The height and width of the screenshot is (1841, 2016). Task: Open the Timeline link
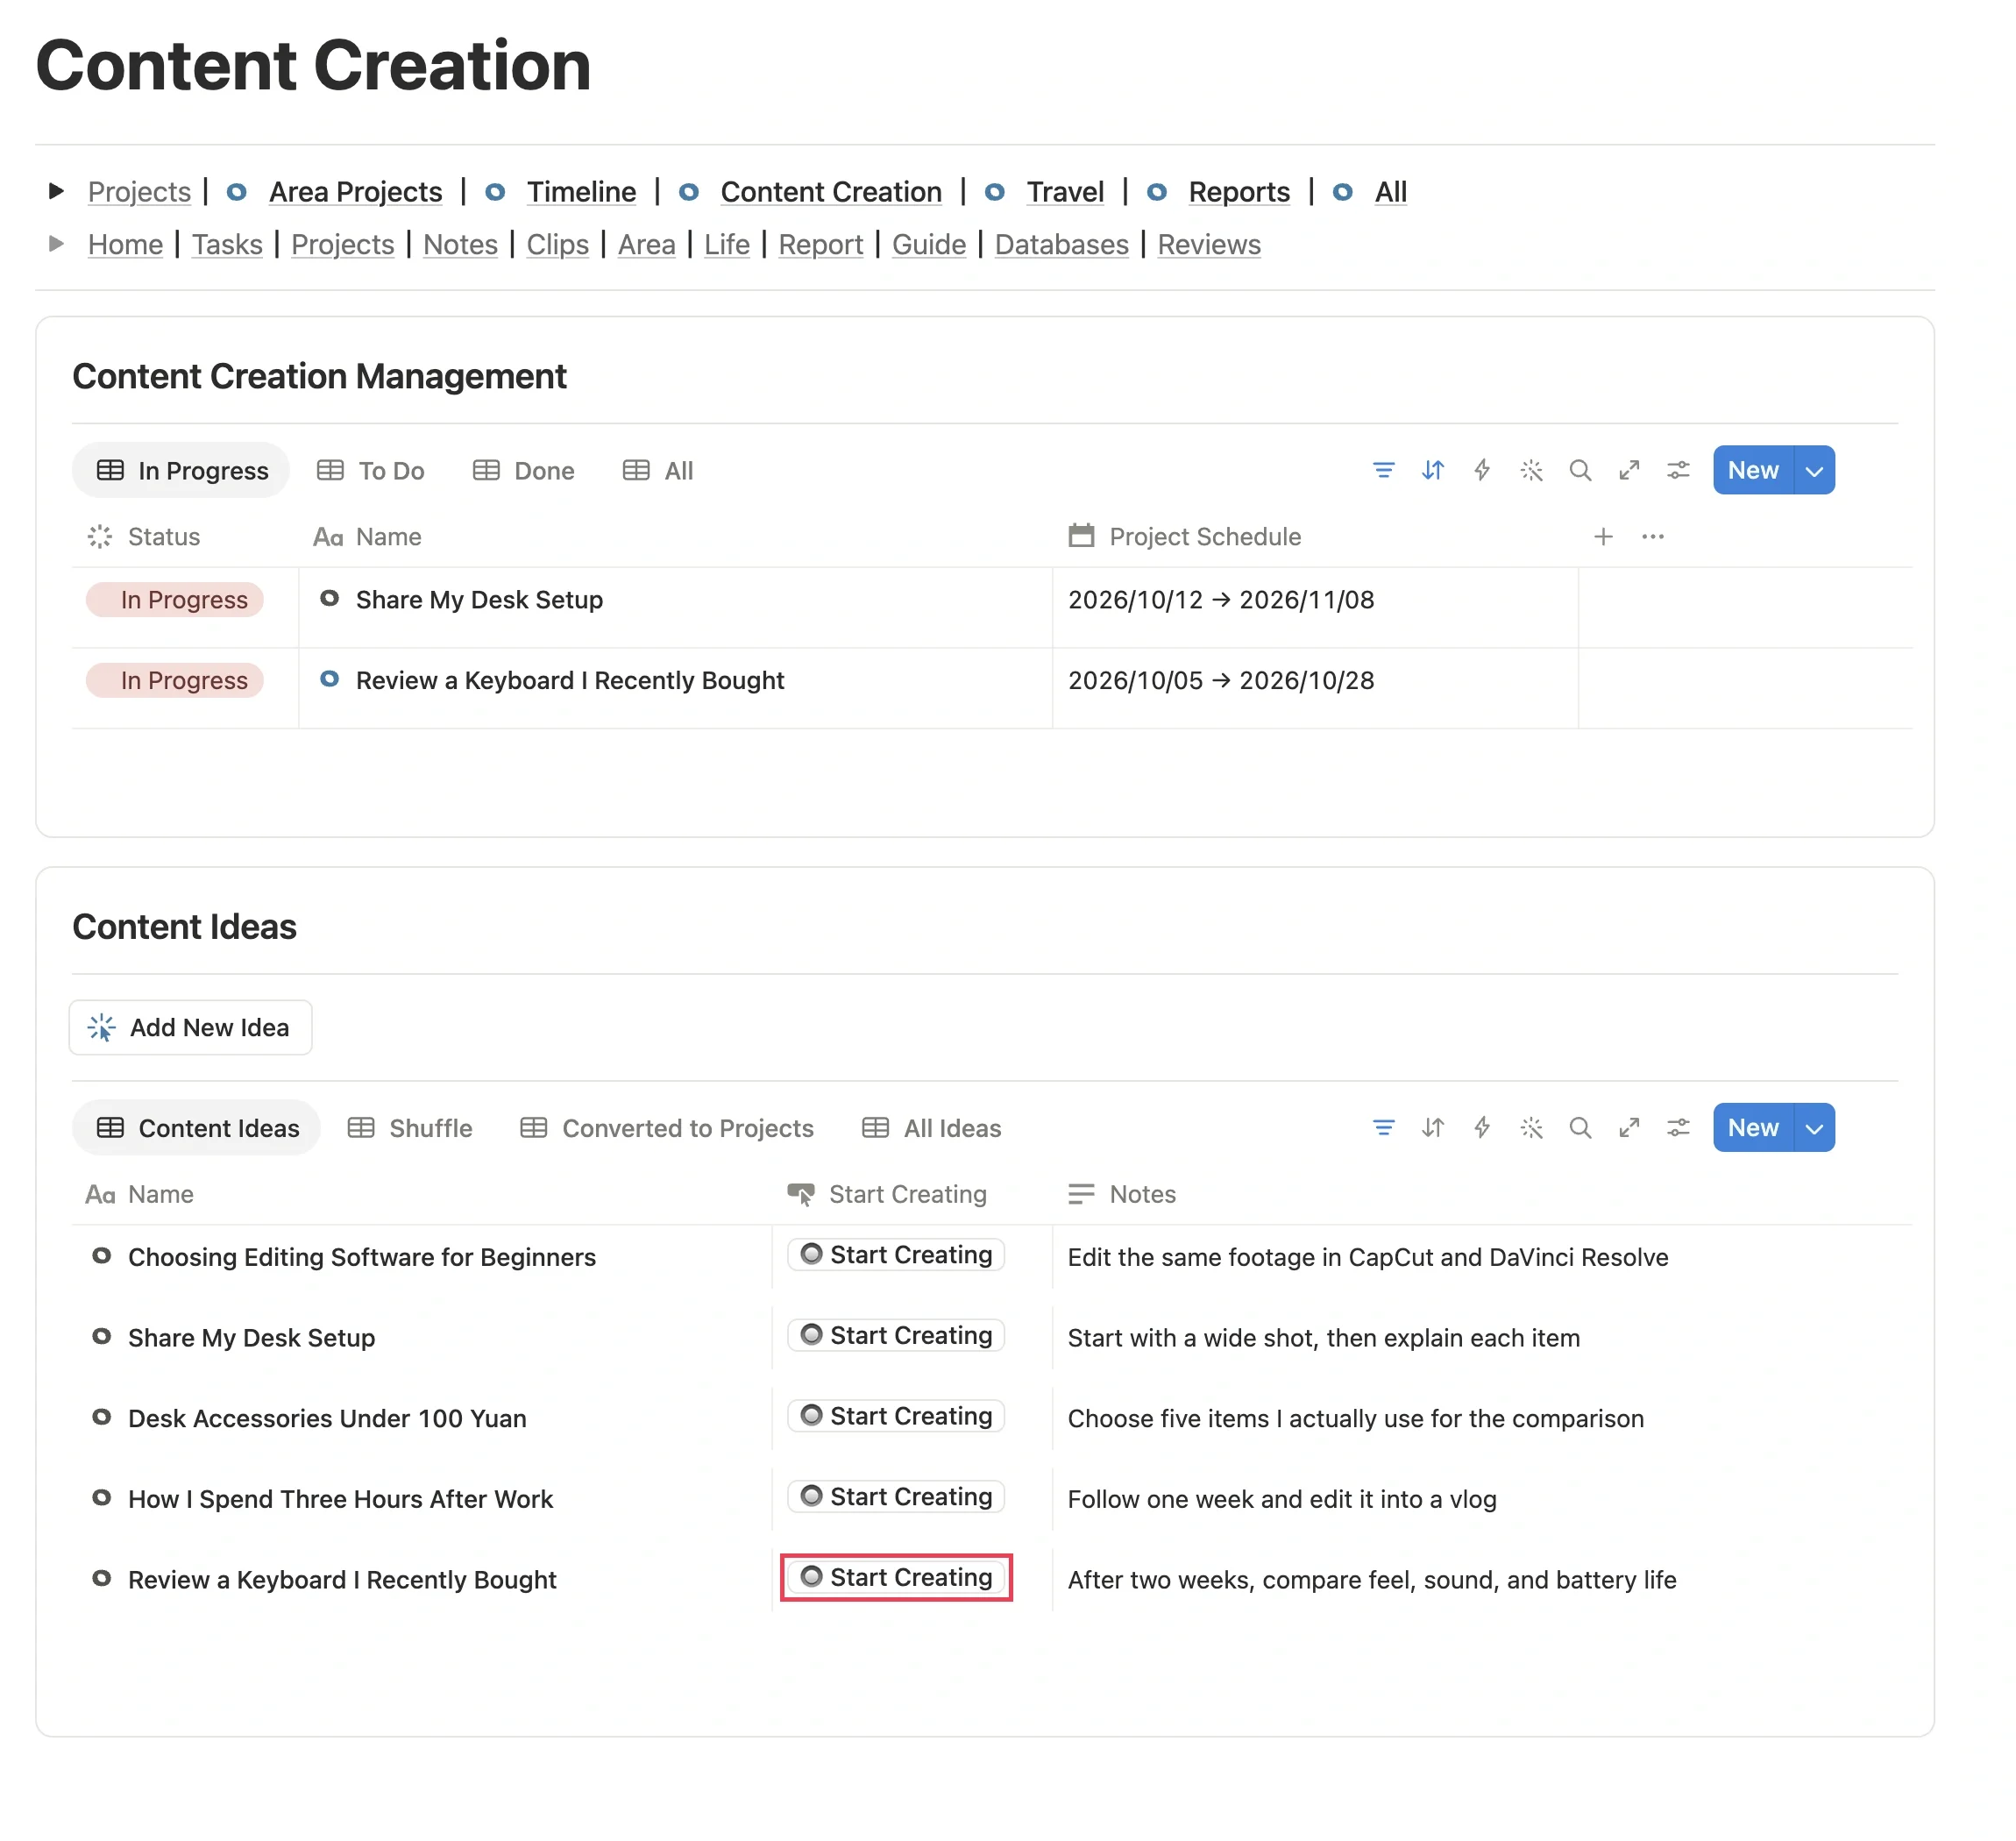pos(581,192)
